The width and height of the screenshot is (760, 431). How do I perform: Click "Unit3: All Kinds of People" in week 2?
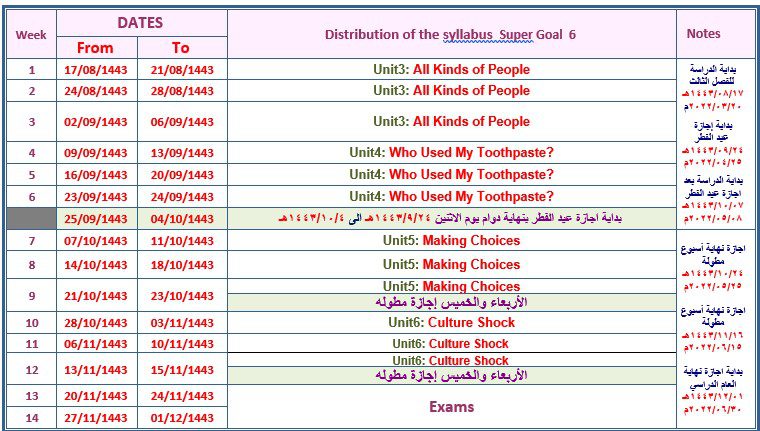click(452, 91)
